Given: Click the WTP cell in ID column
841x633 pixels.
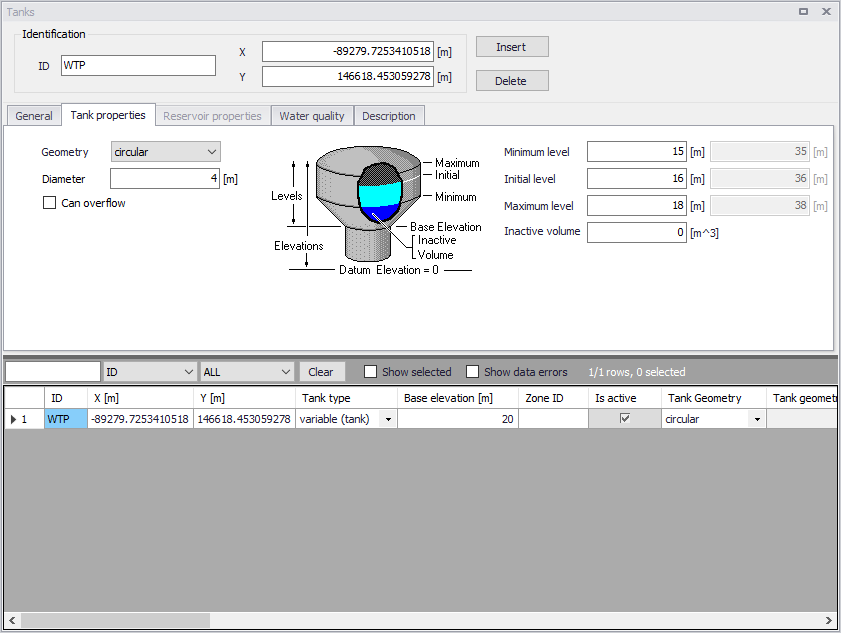Looking at the screenshot, I should 65,419.
